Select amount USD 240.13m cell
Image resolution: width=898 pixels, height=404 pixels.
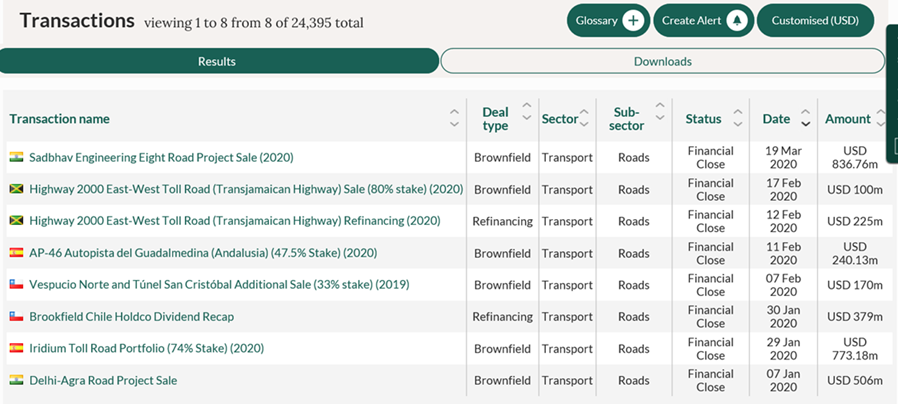(x=855, y=253)
